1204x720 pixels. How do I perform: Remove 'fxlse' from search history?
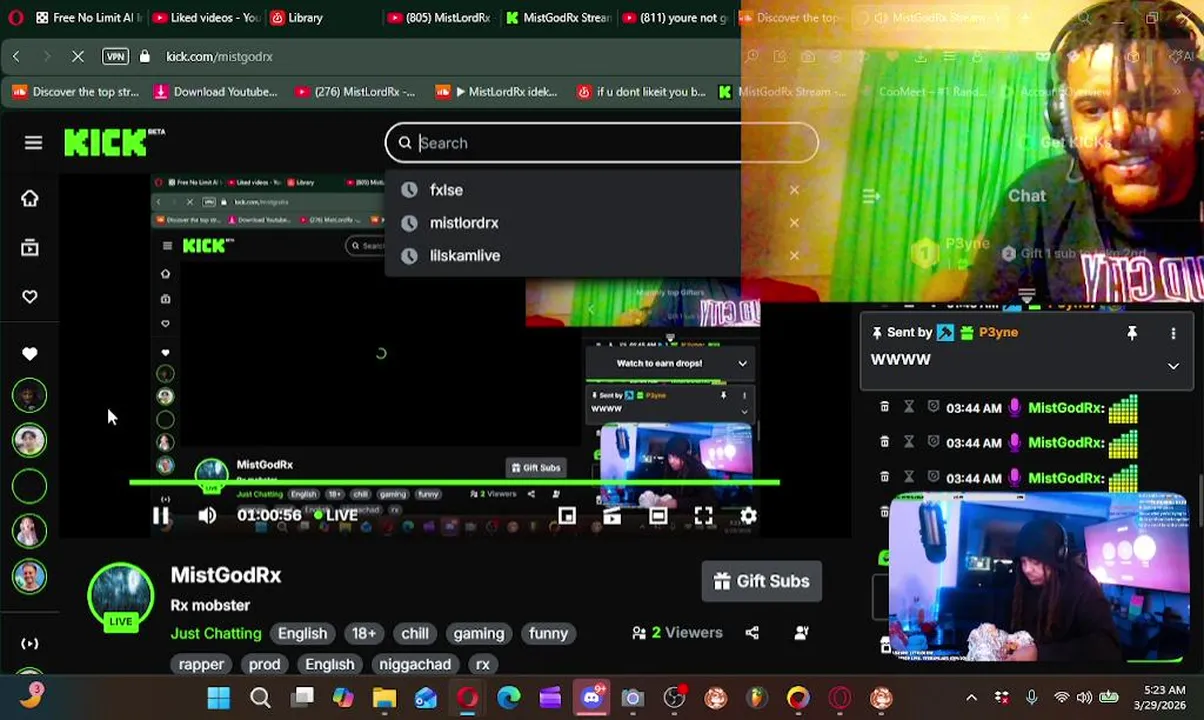point(794,190)
